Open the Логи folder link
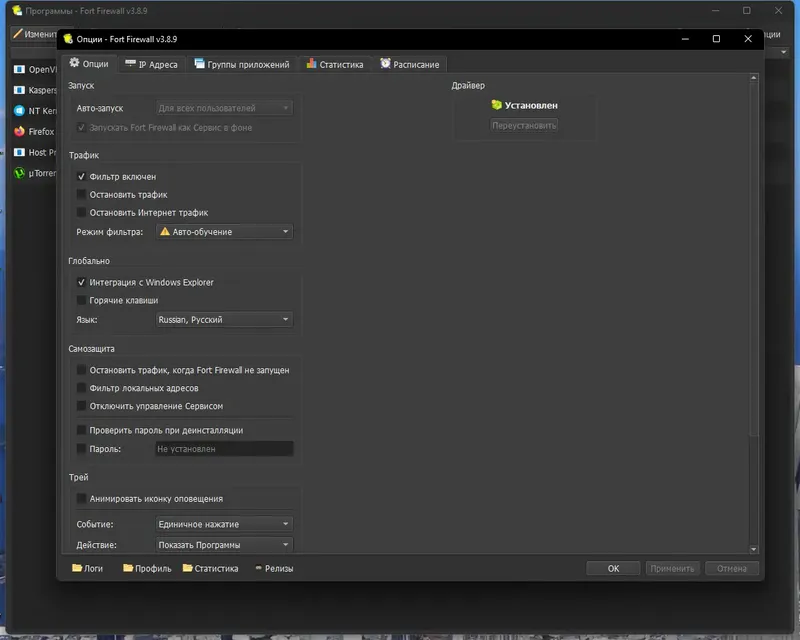 [87, 568]
